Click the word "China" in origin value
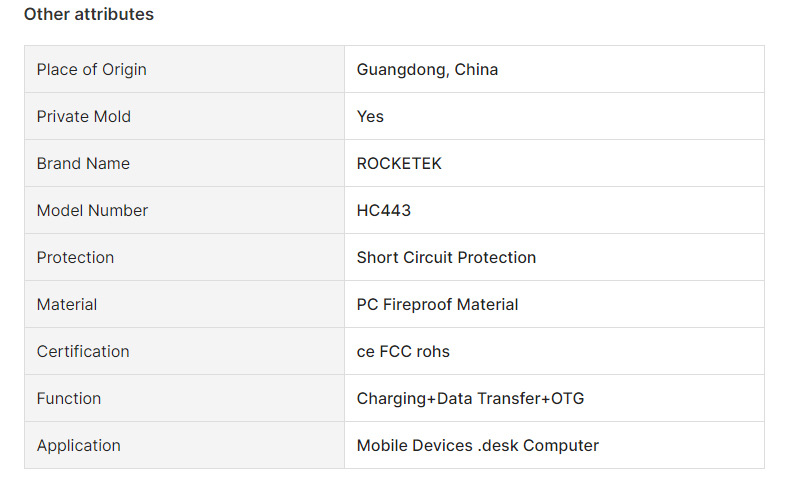 coord(476,69)
